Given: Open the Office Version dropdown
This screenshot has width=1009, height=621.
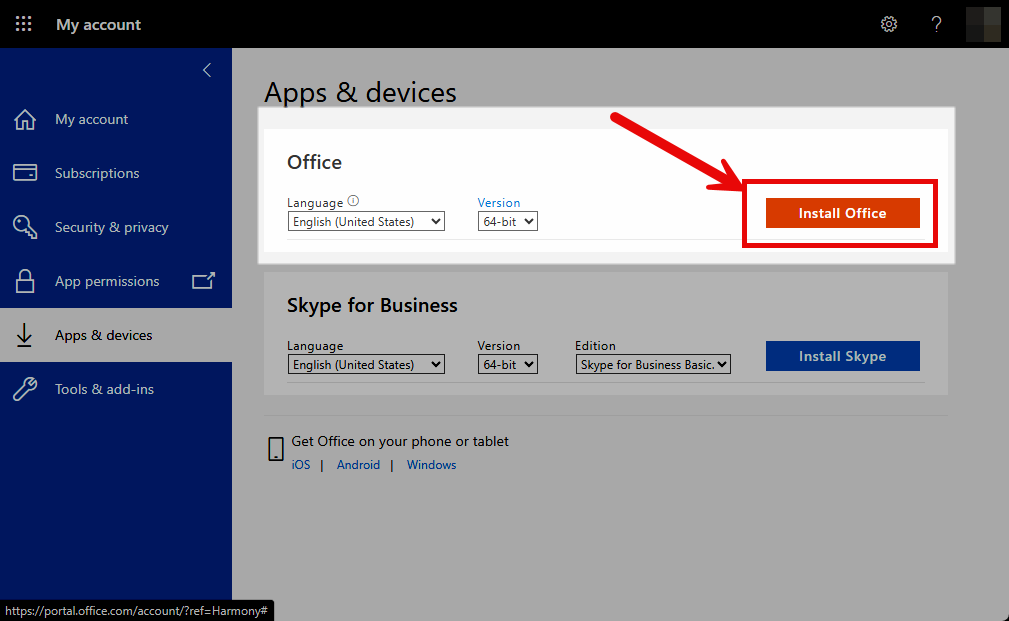Looking at the screenshot, I should [507, 221].
